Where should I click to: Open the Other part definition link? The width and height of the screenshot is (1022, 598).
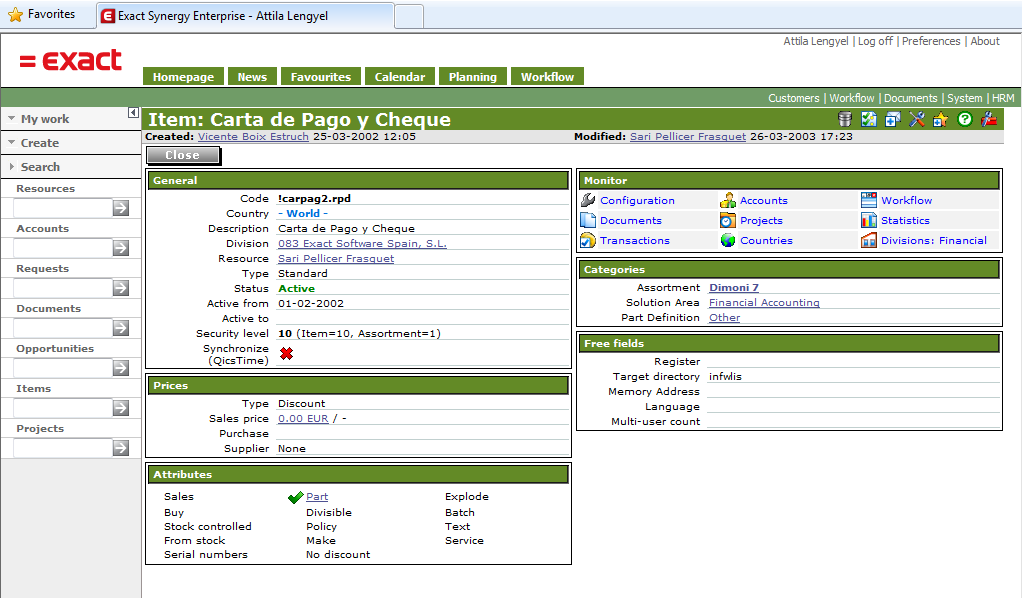(724, 317)
